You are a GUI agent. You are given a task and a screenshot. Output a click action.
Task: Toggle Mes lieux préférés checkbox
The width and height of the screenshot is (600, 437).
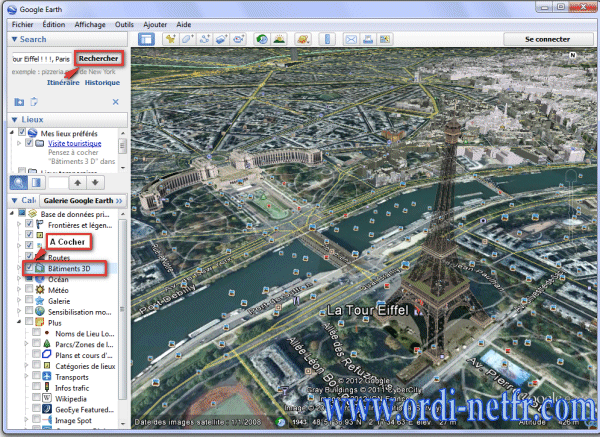pos(22,132)
